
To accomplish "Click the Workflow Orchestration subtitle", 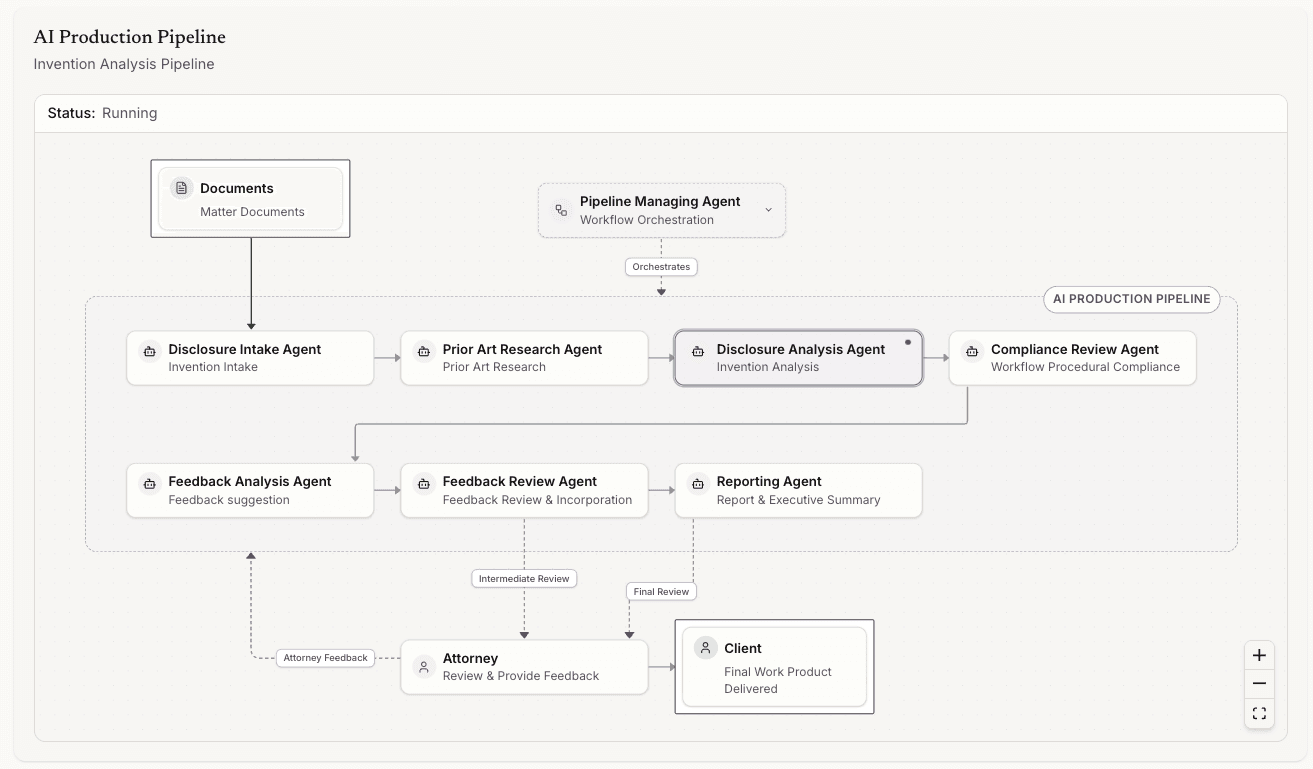I will tap(647, 220).
